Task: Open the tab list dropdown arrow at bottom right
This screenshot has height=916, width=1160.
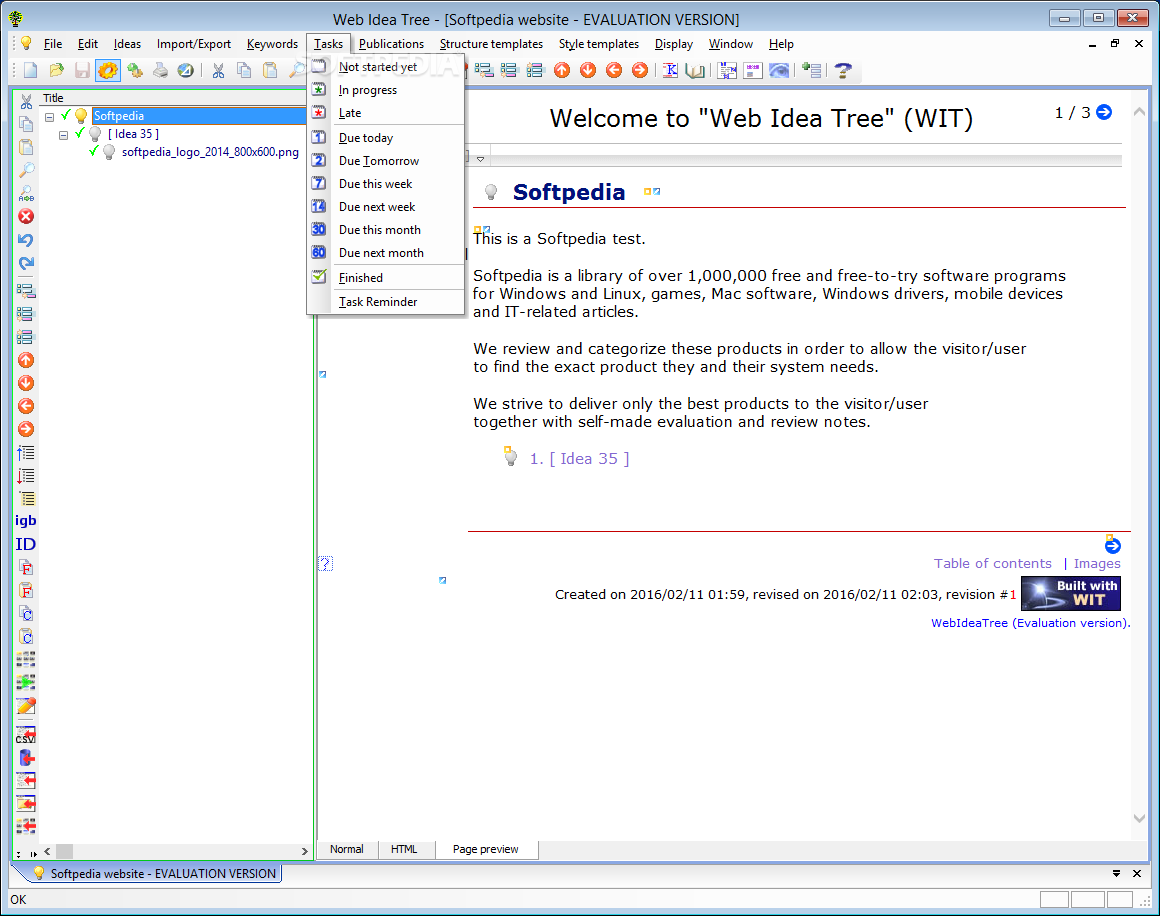Action: point(1116,874)
